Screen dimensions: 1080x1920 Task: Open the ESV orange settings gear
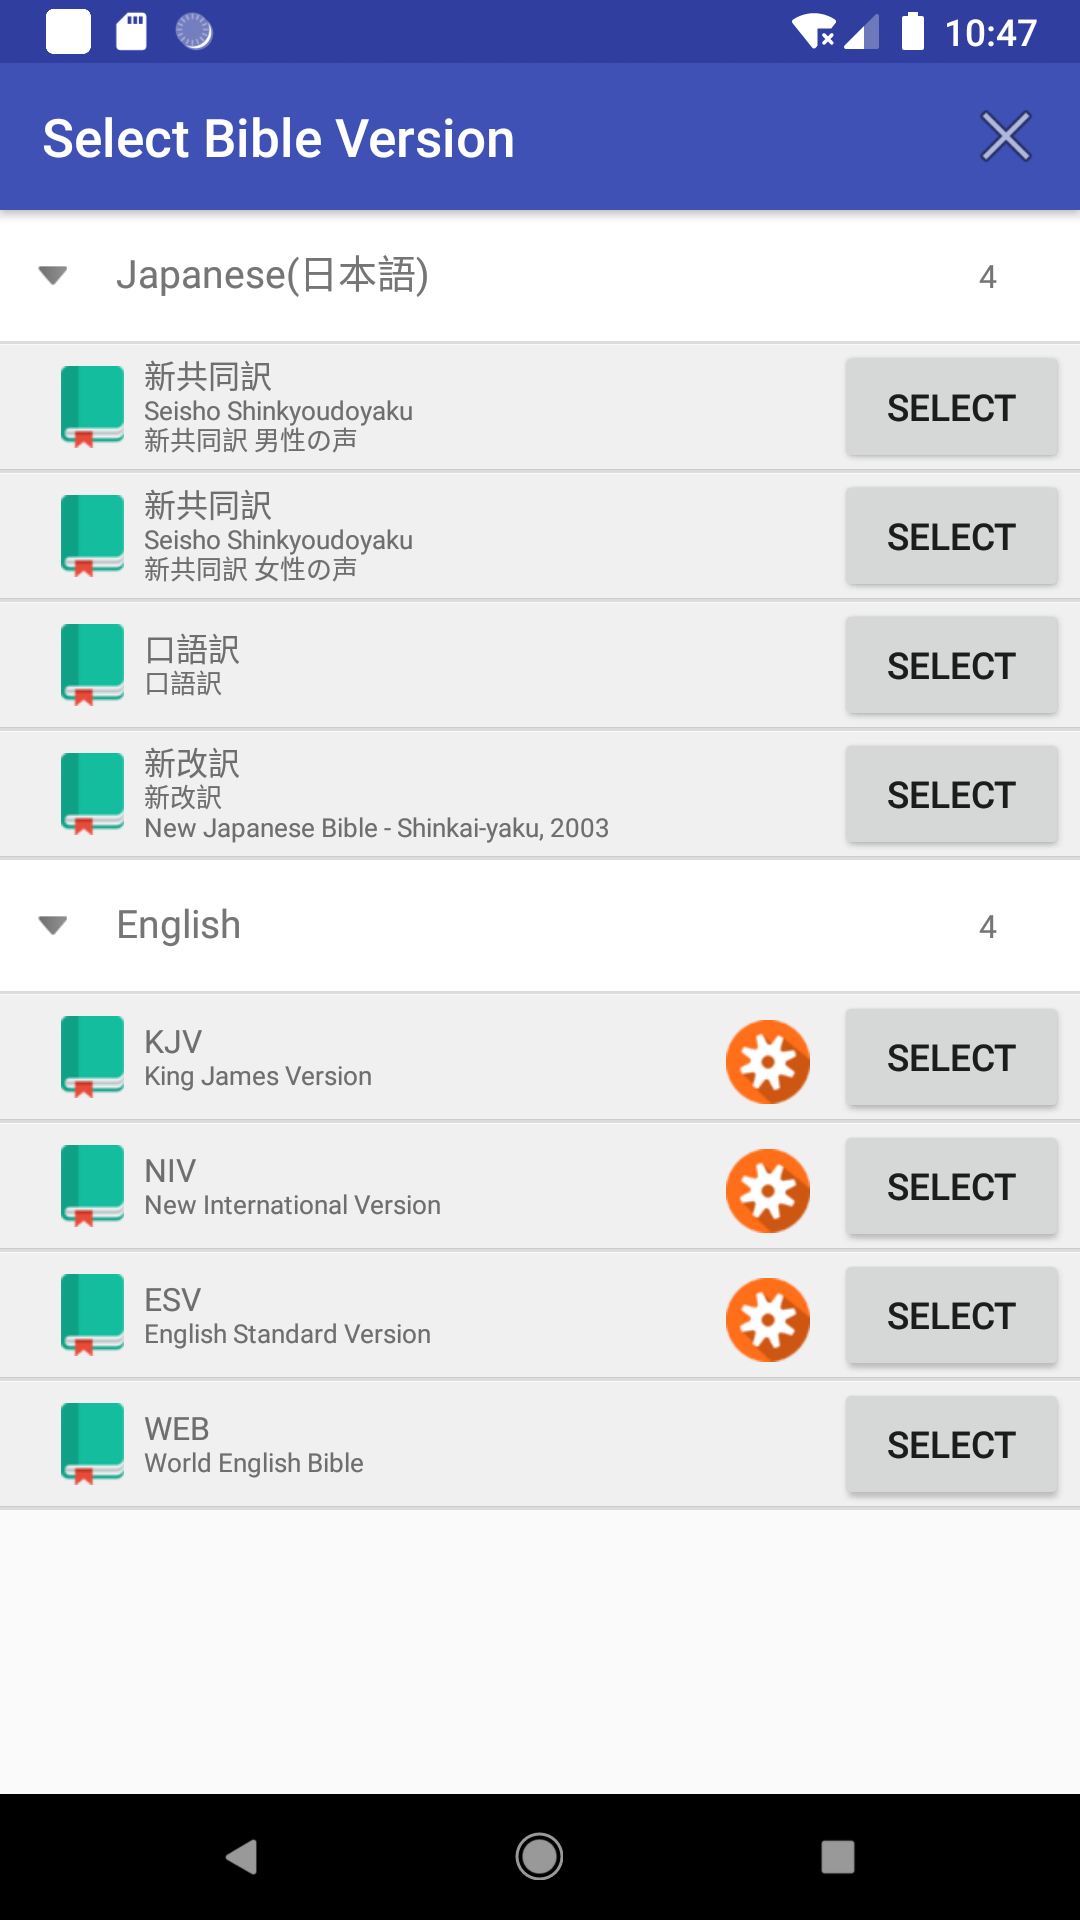click(x=767, y=1319)
